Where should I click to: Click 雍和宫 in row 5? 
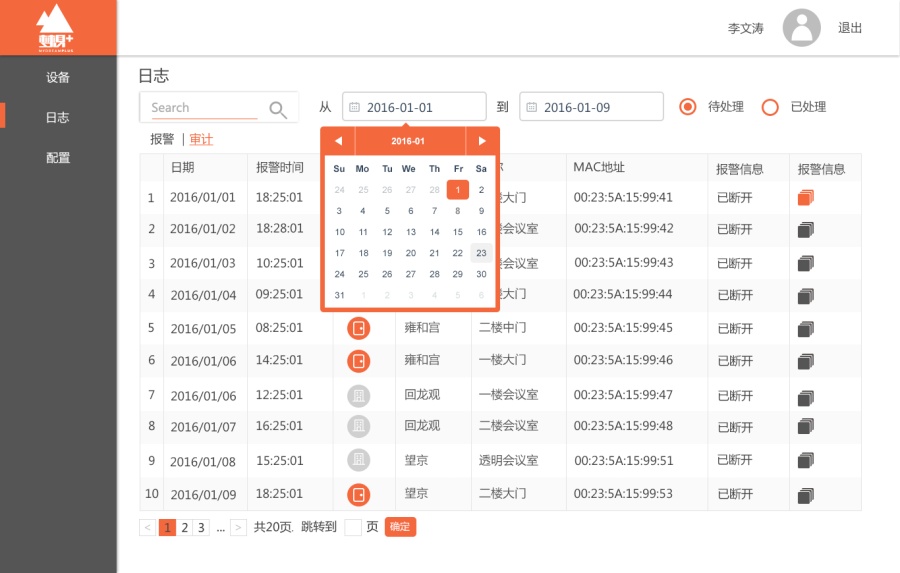pyautogui.click(x=422, y=328)
